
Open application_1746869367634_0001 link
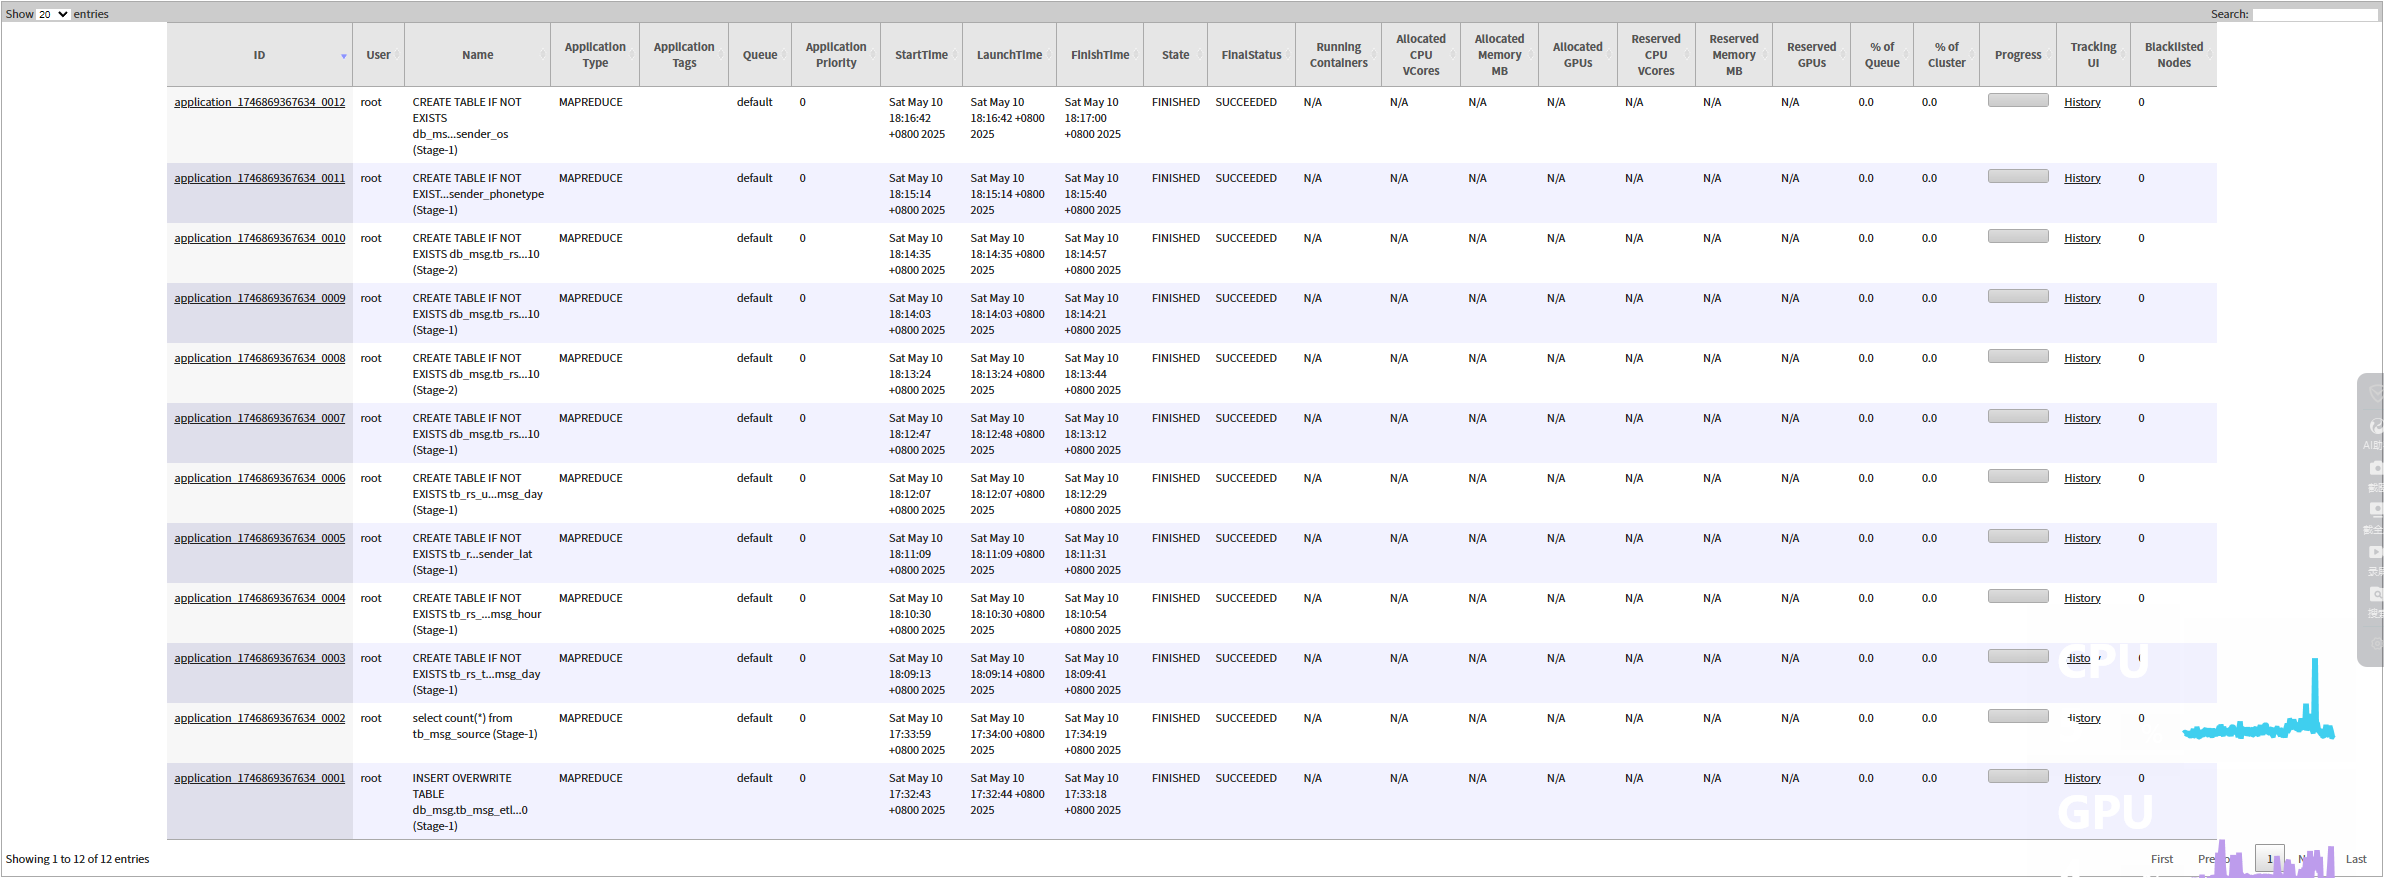tap(259, 778)
